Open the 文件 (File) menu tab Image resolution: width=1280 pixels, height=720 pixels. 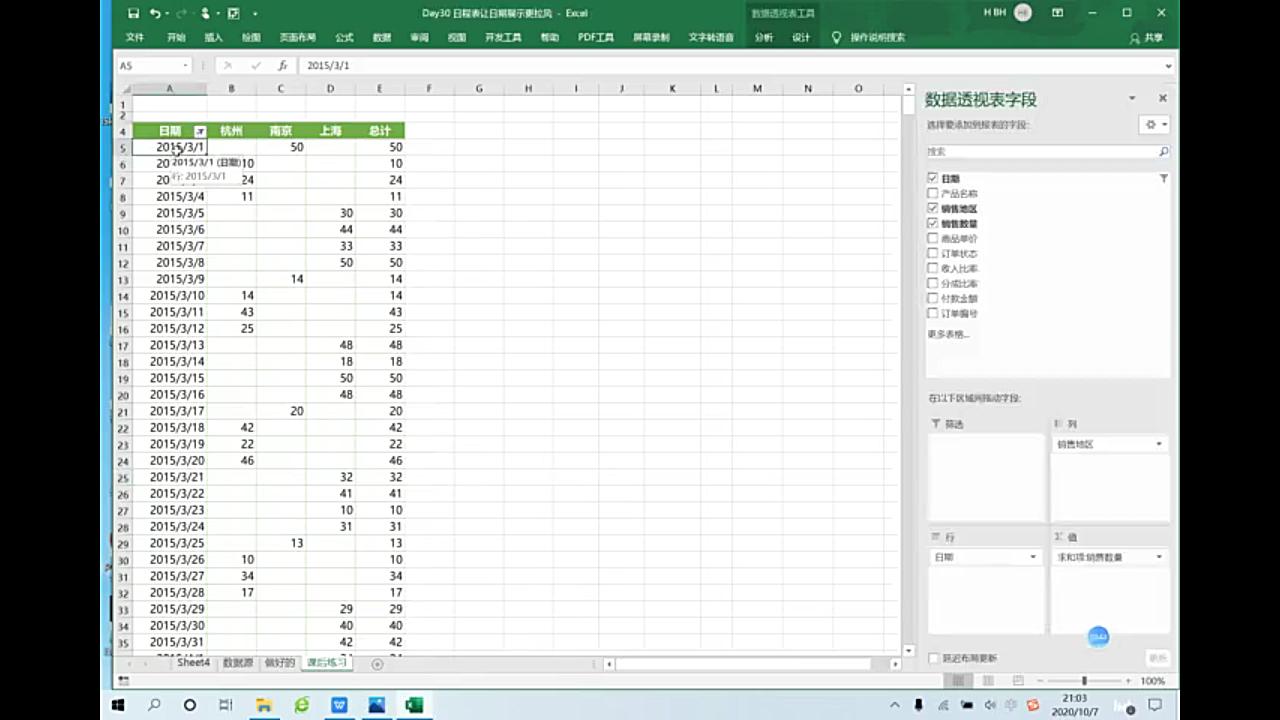coord(135,37)
